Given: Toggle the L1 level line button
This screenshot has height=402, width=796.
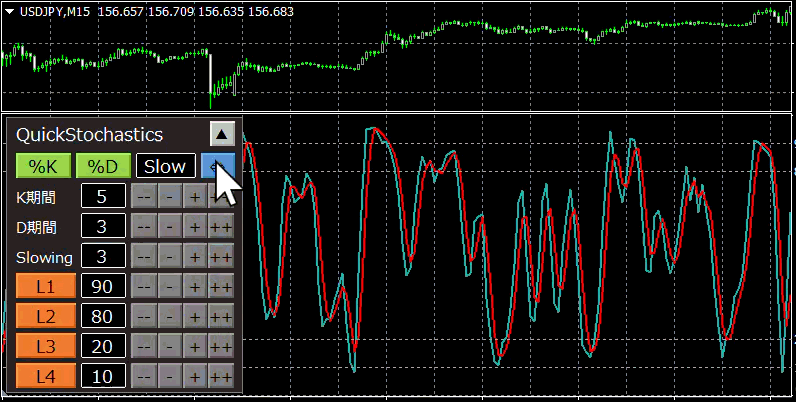Looking at the screenshot, I should point(46,286).
